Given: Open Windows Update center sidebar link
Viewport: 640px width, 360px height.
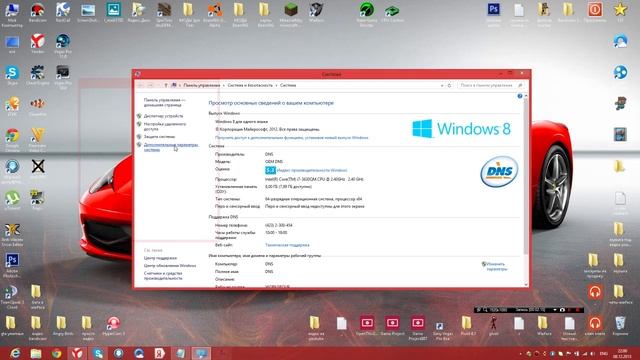Looking at the screenshot, I should [170, 266].
